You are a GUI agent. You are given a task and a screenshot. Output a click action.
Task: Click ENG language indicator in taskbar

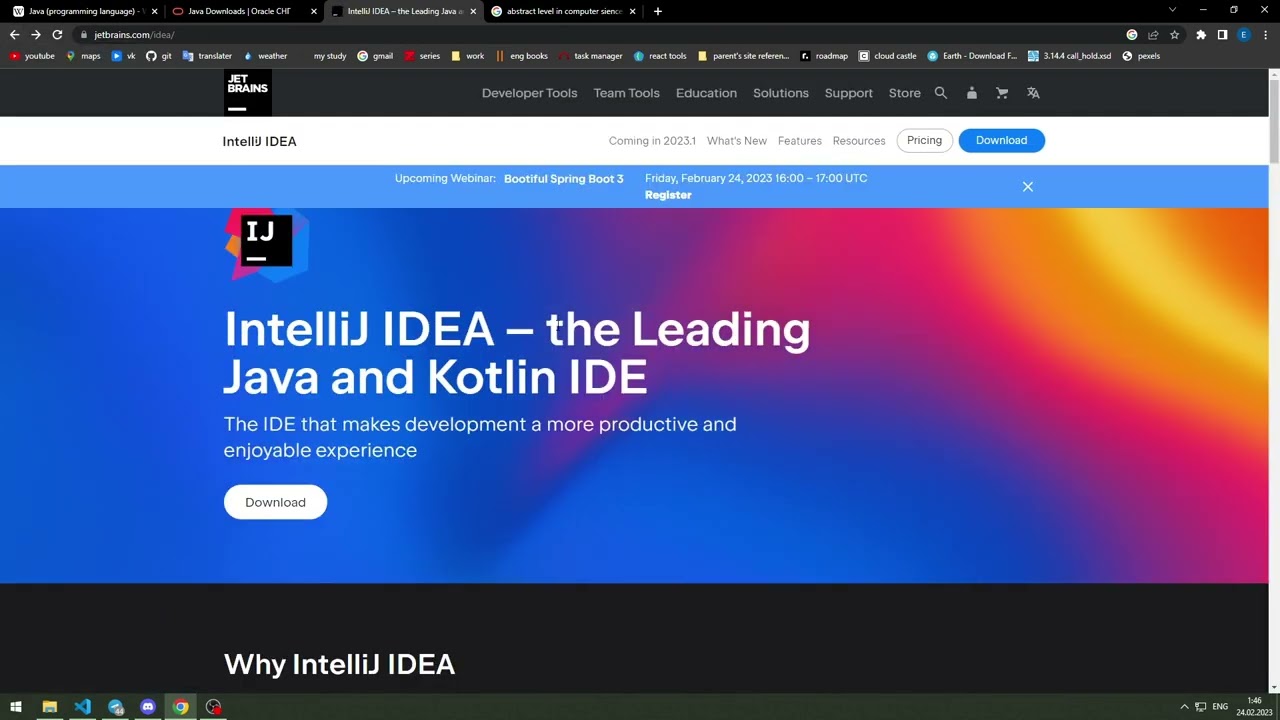point(1220,707)
